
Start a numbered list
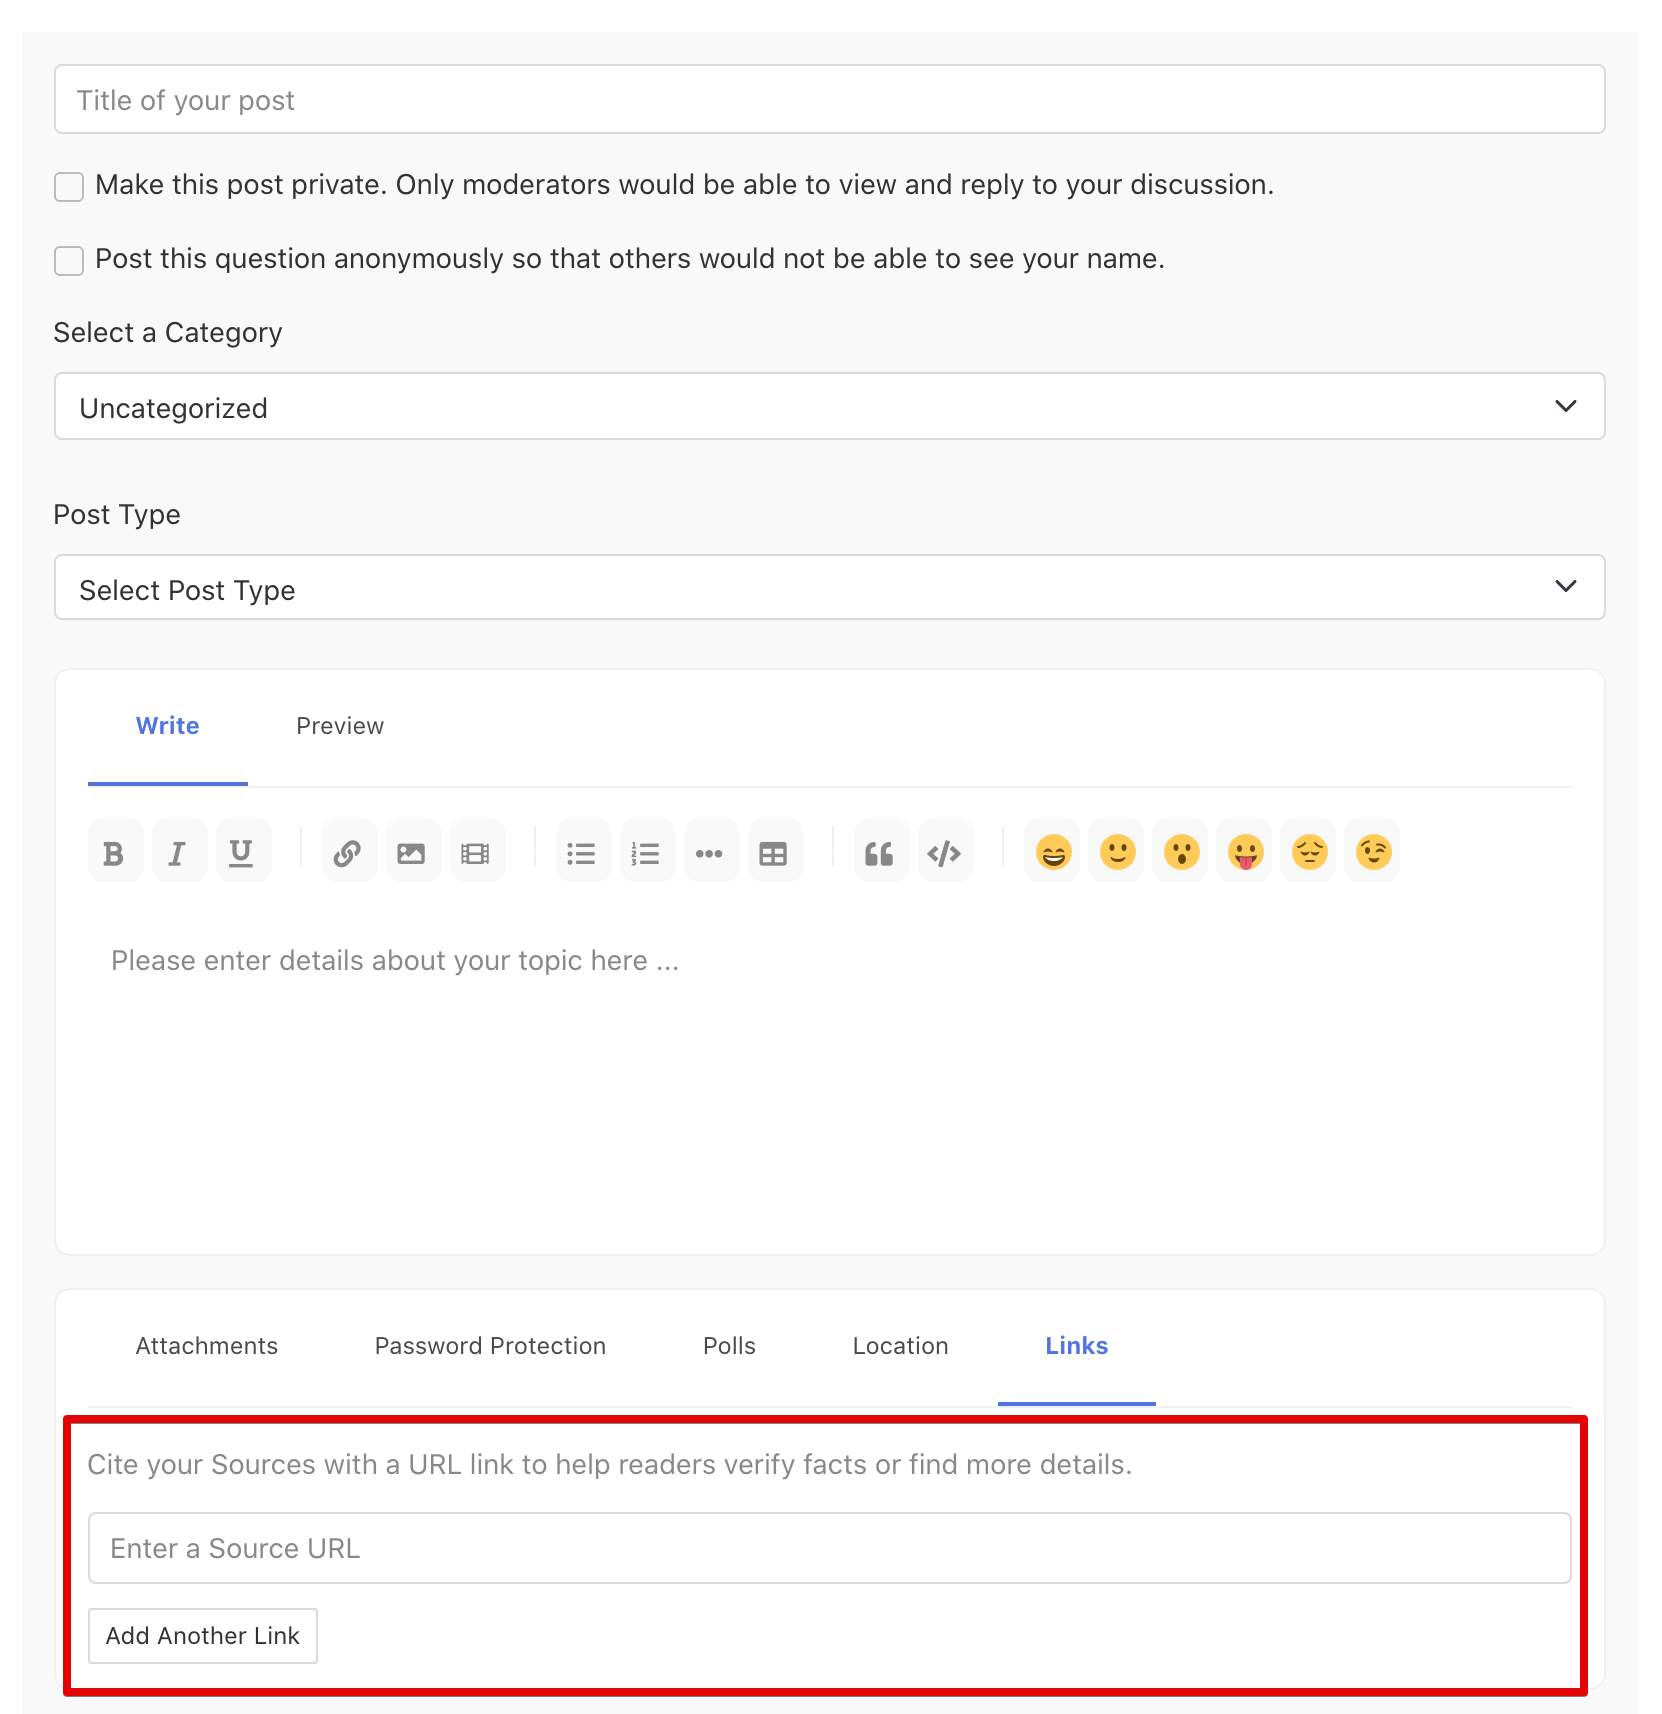coord(646,852)
